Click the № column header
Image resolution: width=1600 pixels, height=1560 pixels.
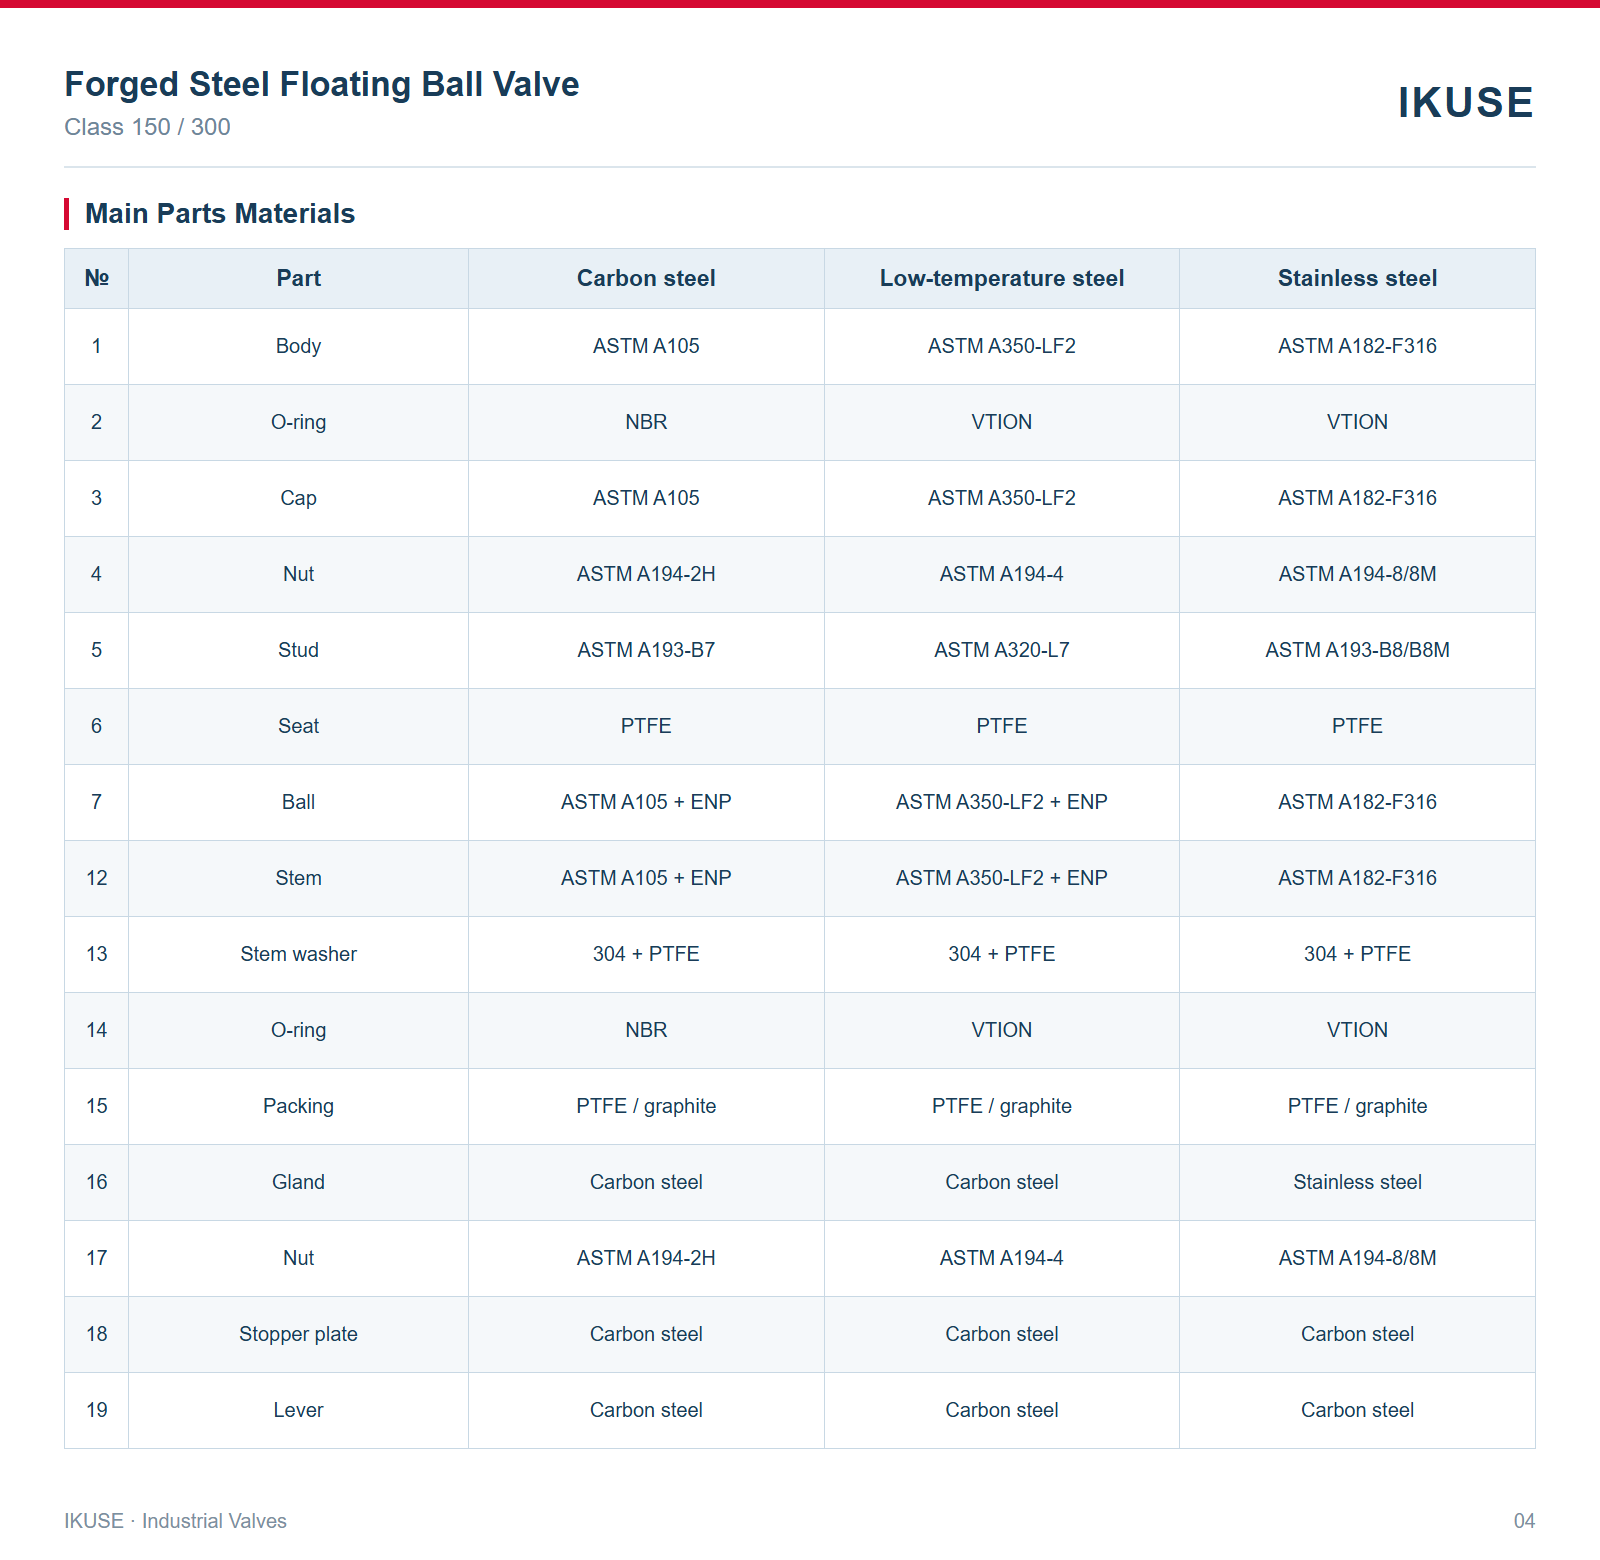coord(97,278)
